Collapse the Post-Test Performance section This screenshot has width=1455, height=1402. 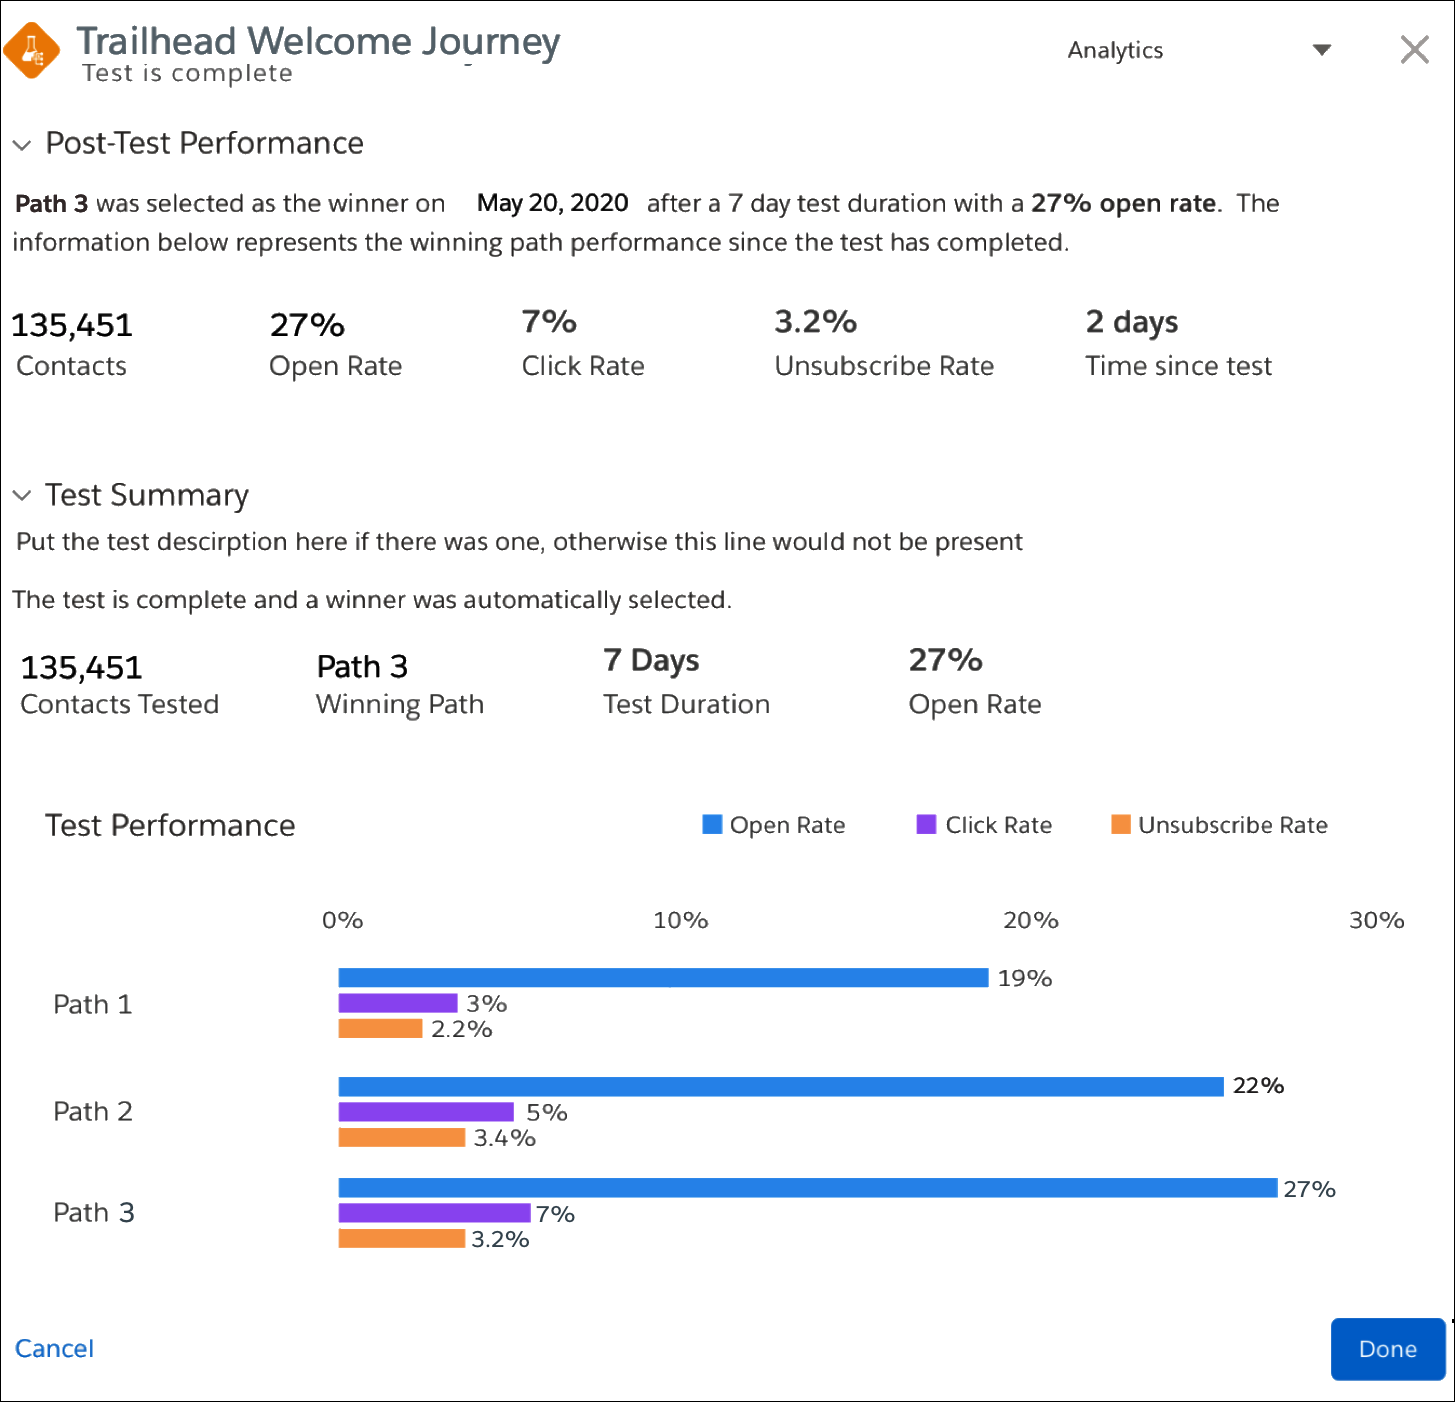click(22, 145)
